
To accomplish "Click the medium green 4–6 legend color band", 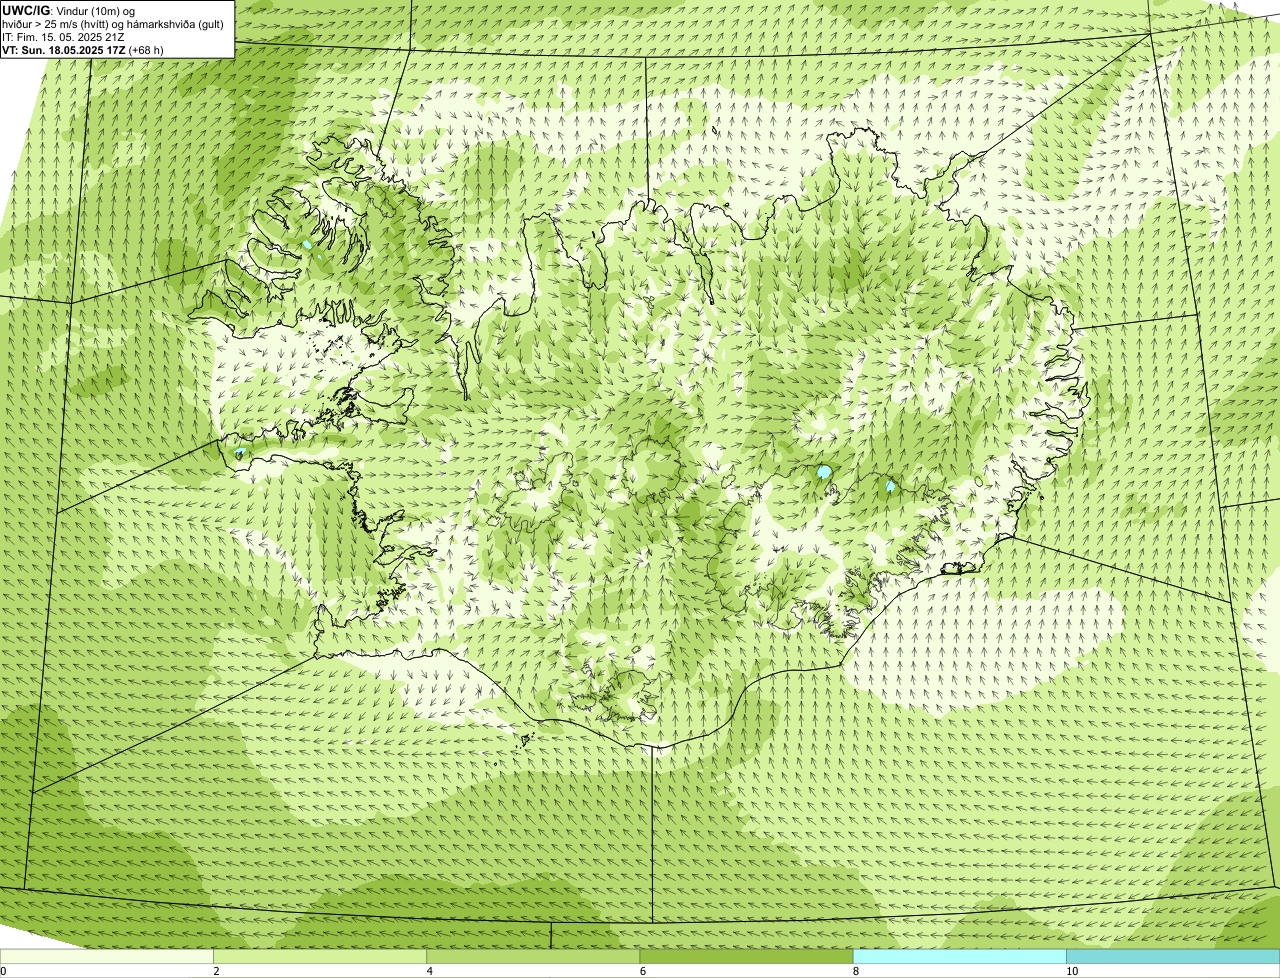I will [x=533, y=956].
